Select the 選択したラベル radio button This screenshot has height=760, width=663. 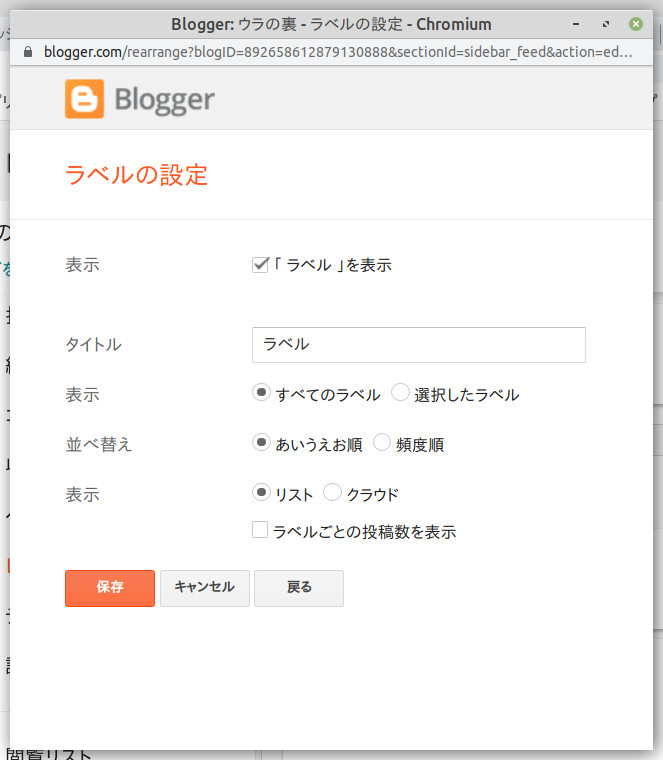400,392
